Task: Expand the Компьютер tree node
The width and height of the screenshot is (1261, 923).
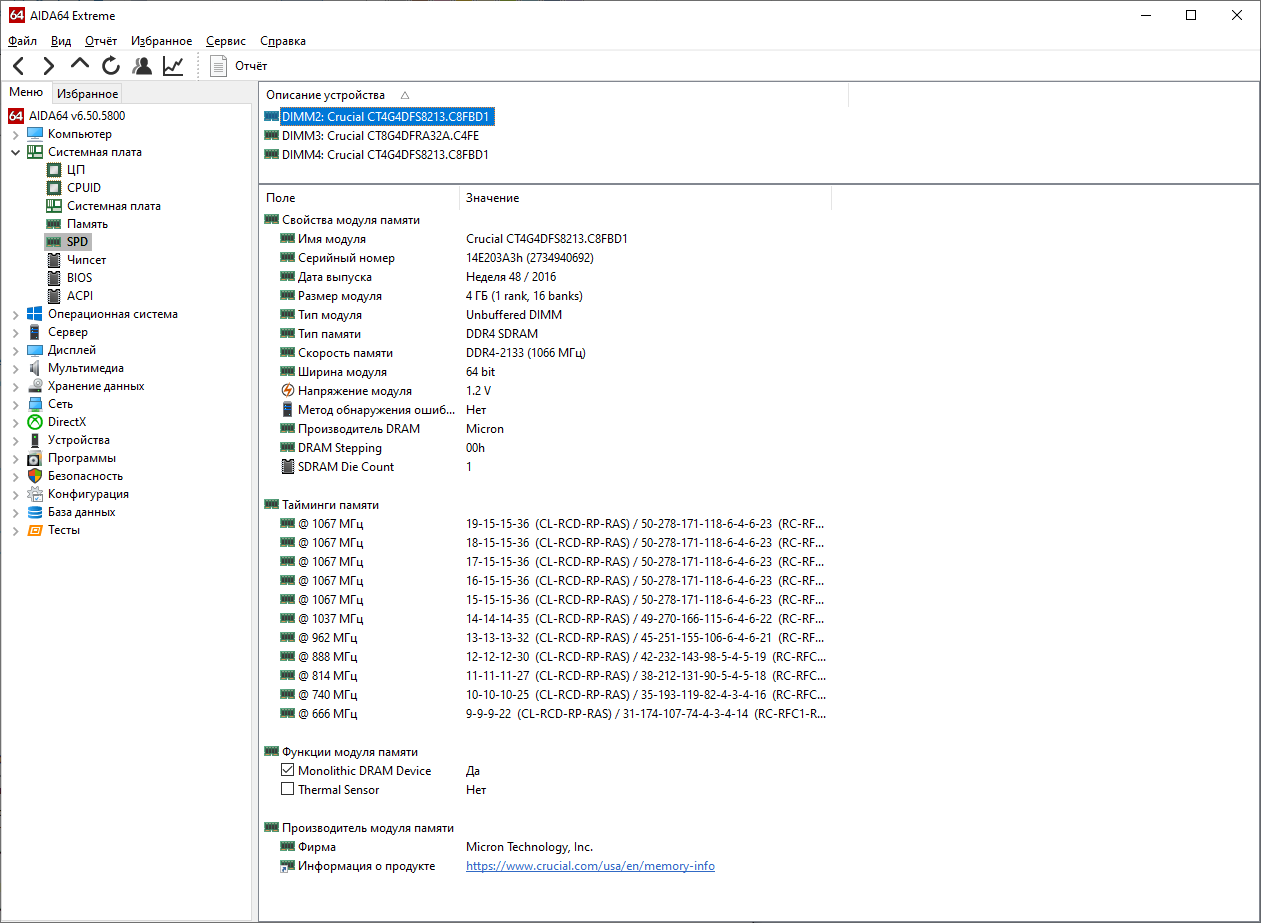Action: (x=16, y=134)
